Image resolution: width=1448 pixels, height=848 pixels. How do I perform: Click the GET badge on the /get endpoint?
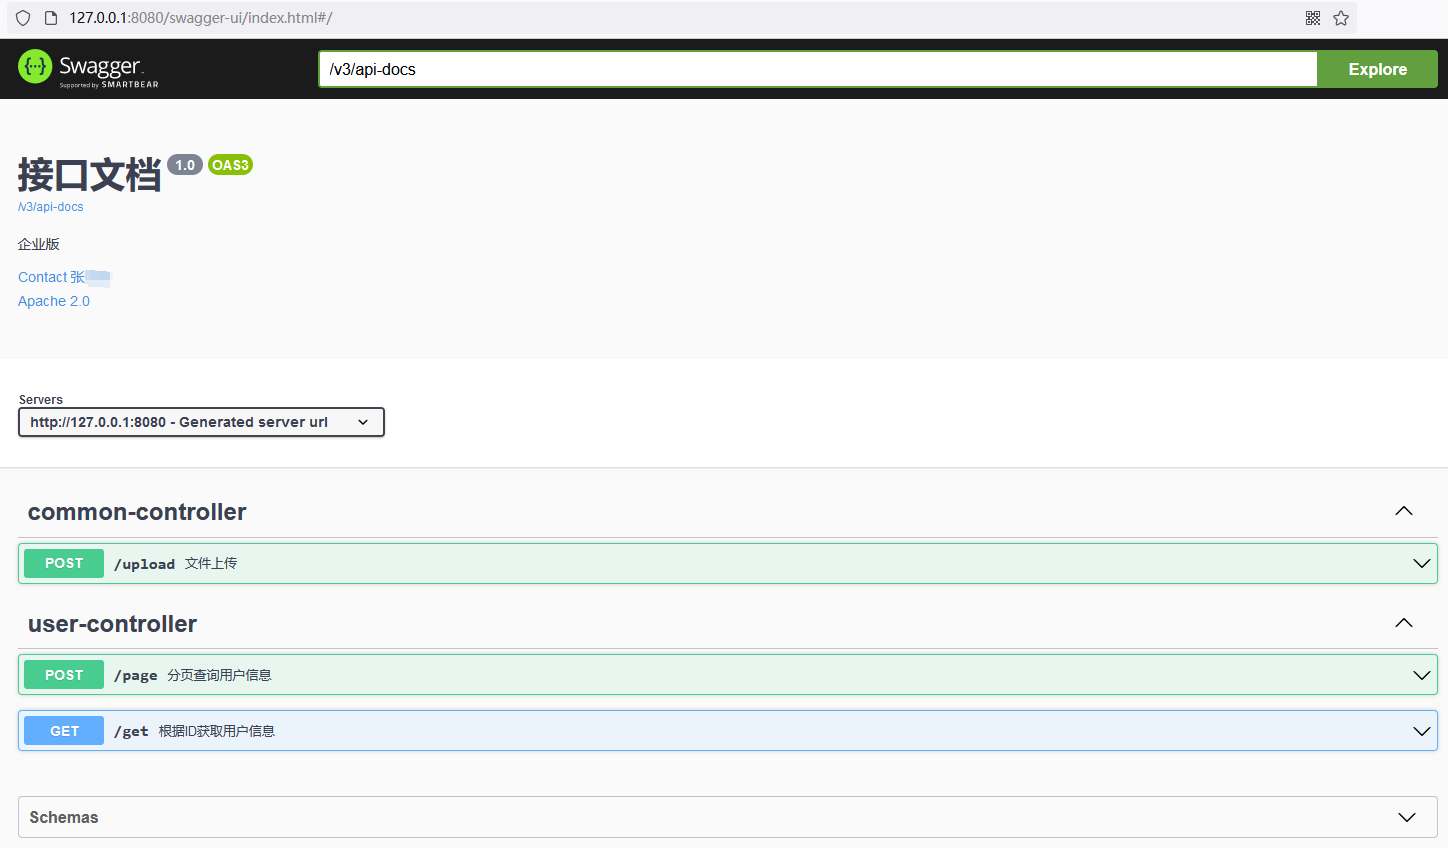[63, 730]
